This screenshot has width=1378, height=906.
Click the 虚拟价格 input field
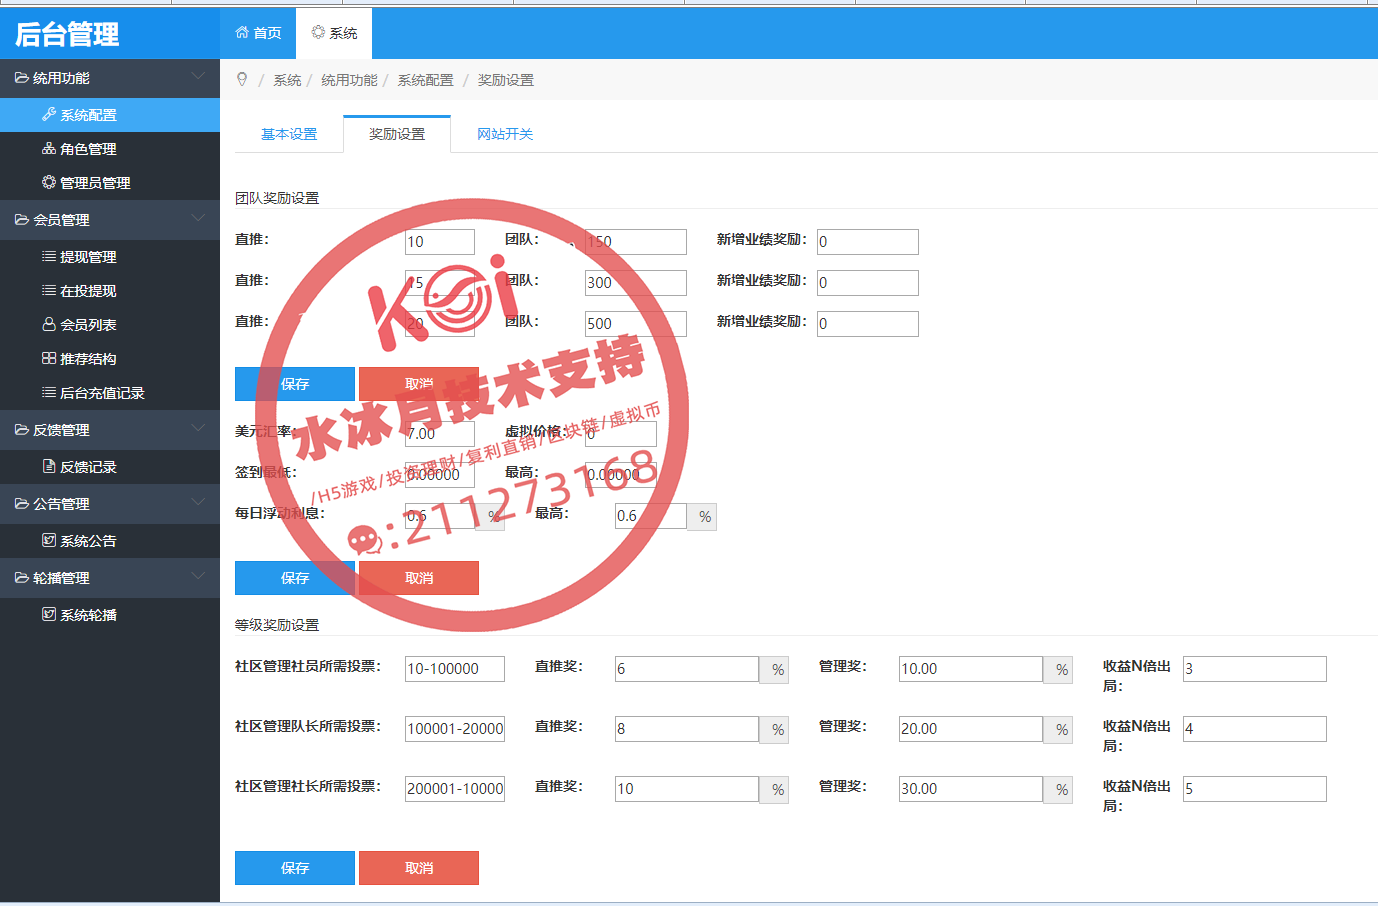pos(621,434)
